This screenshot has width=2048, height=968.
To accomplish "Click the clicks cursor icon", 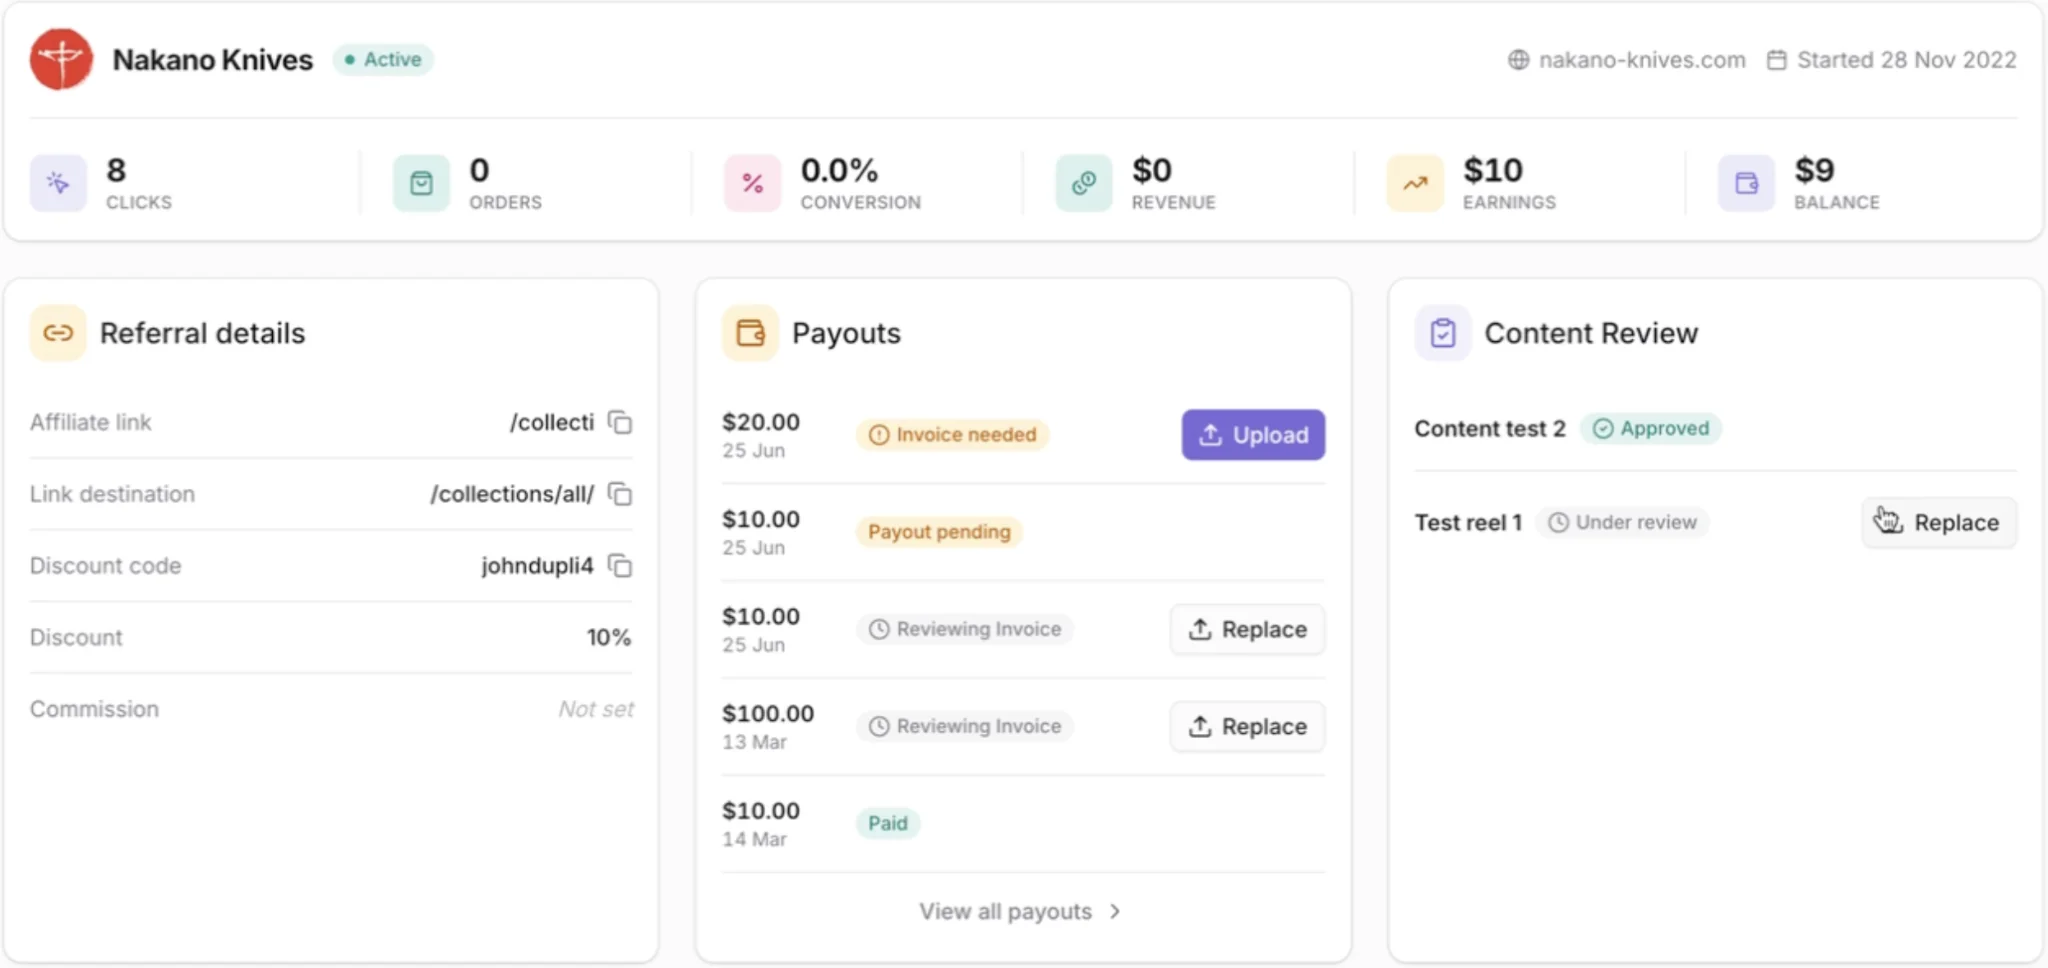I will [58, 183].
